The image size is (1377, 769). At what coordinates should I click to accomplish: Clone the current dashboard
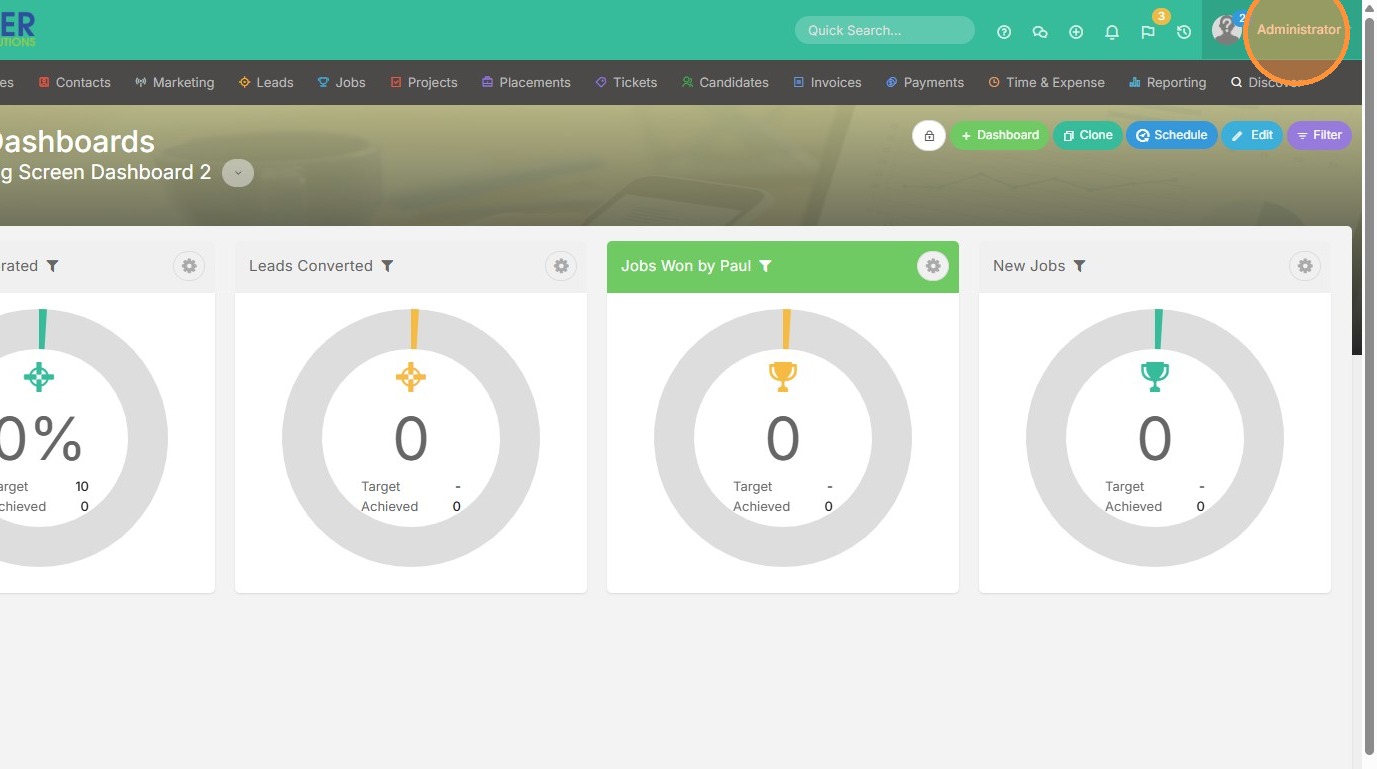[1087, 136]
